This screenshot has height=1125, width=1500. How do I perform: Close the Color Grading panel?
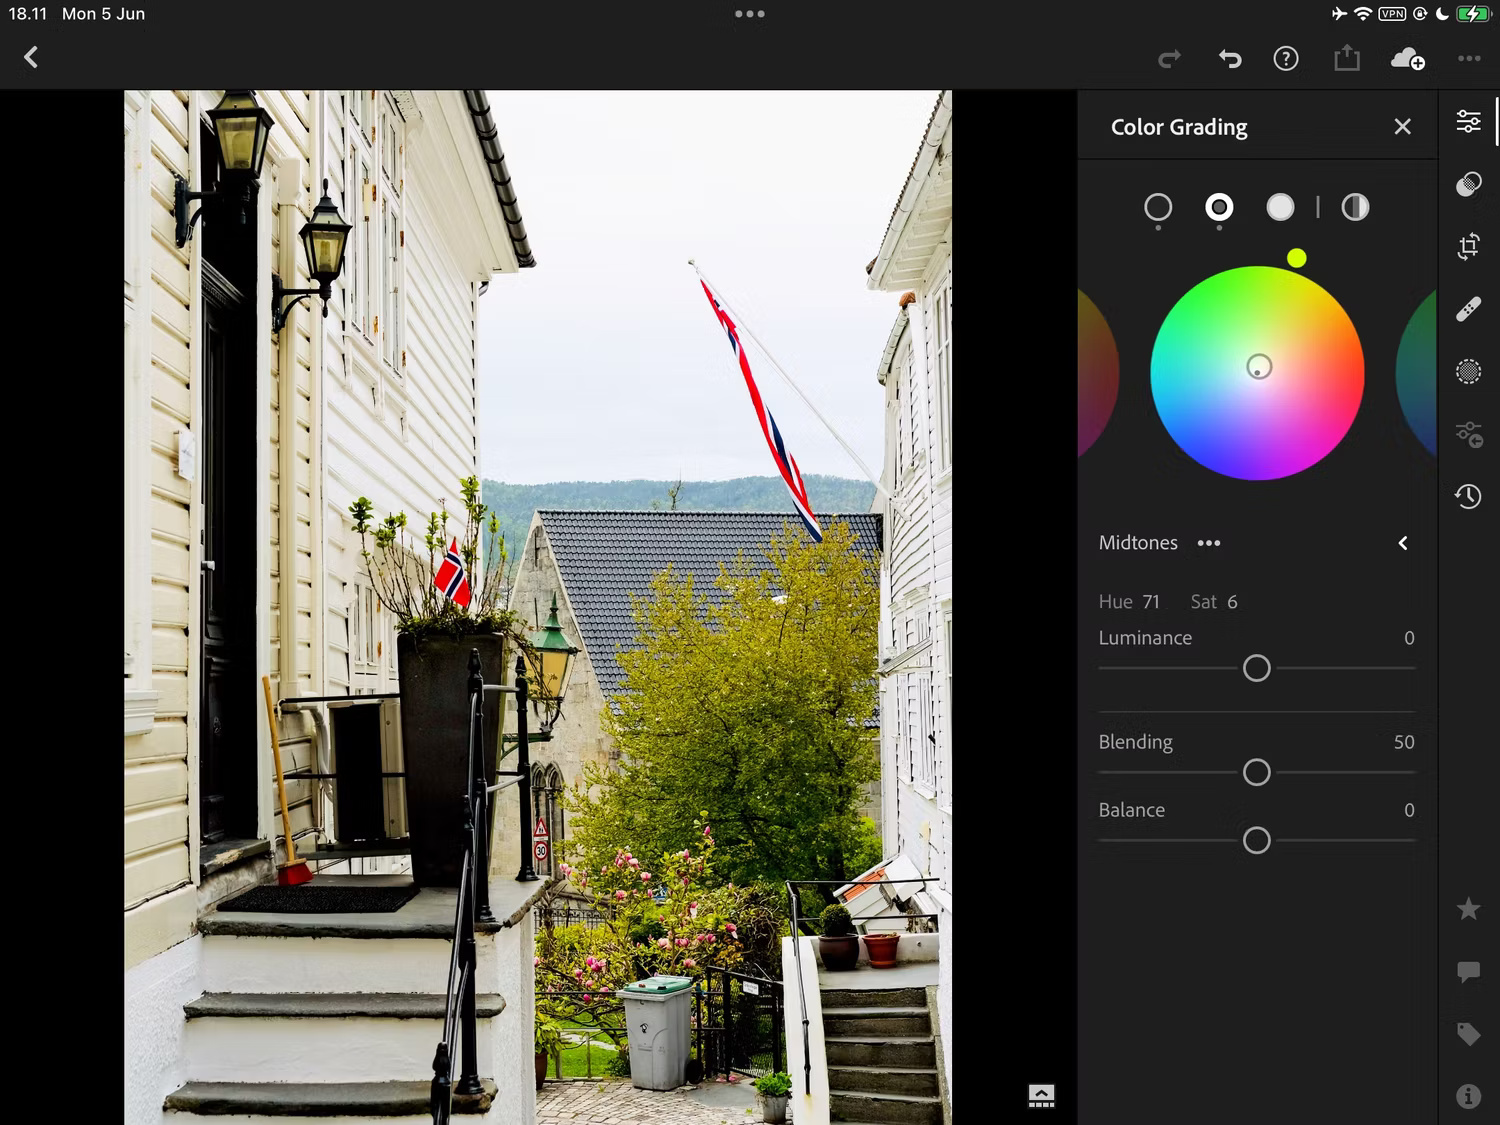pyautogui.click(x=1402, y=127)
